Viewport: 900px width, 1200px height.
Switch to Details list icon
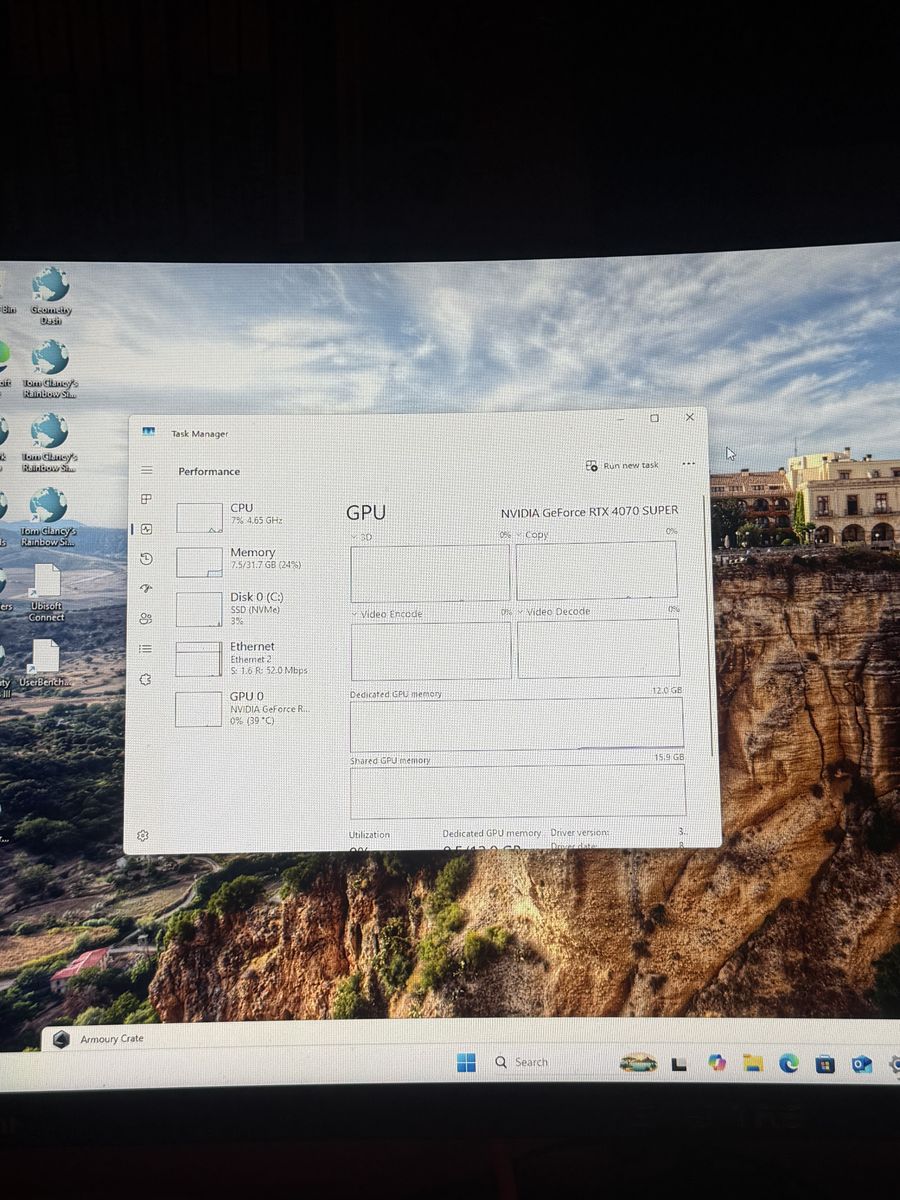pyautogui.click(x=146, y=649)
